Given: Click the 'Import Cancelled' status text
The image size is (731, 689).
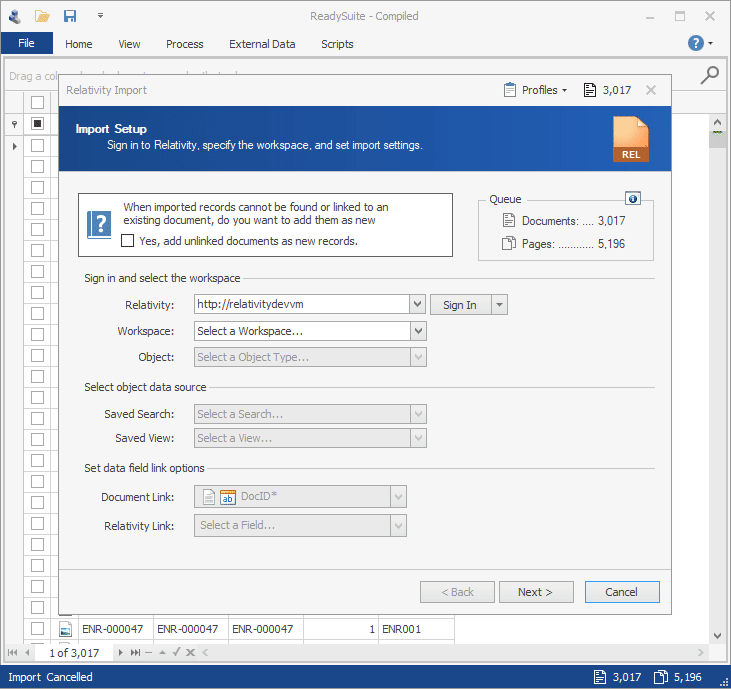Looking at the screenshot, I should tap(50, 677).
